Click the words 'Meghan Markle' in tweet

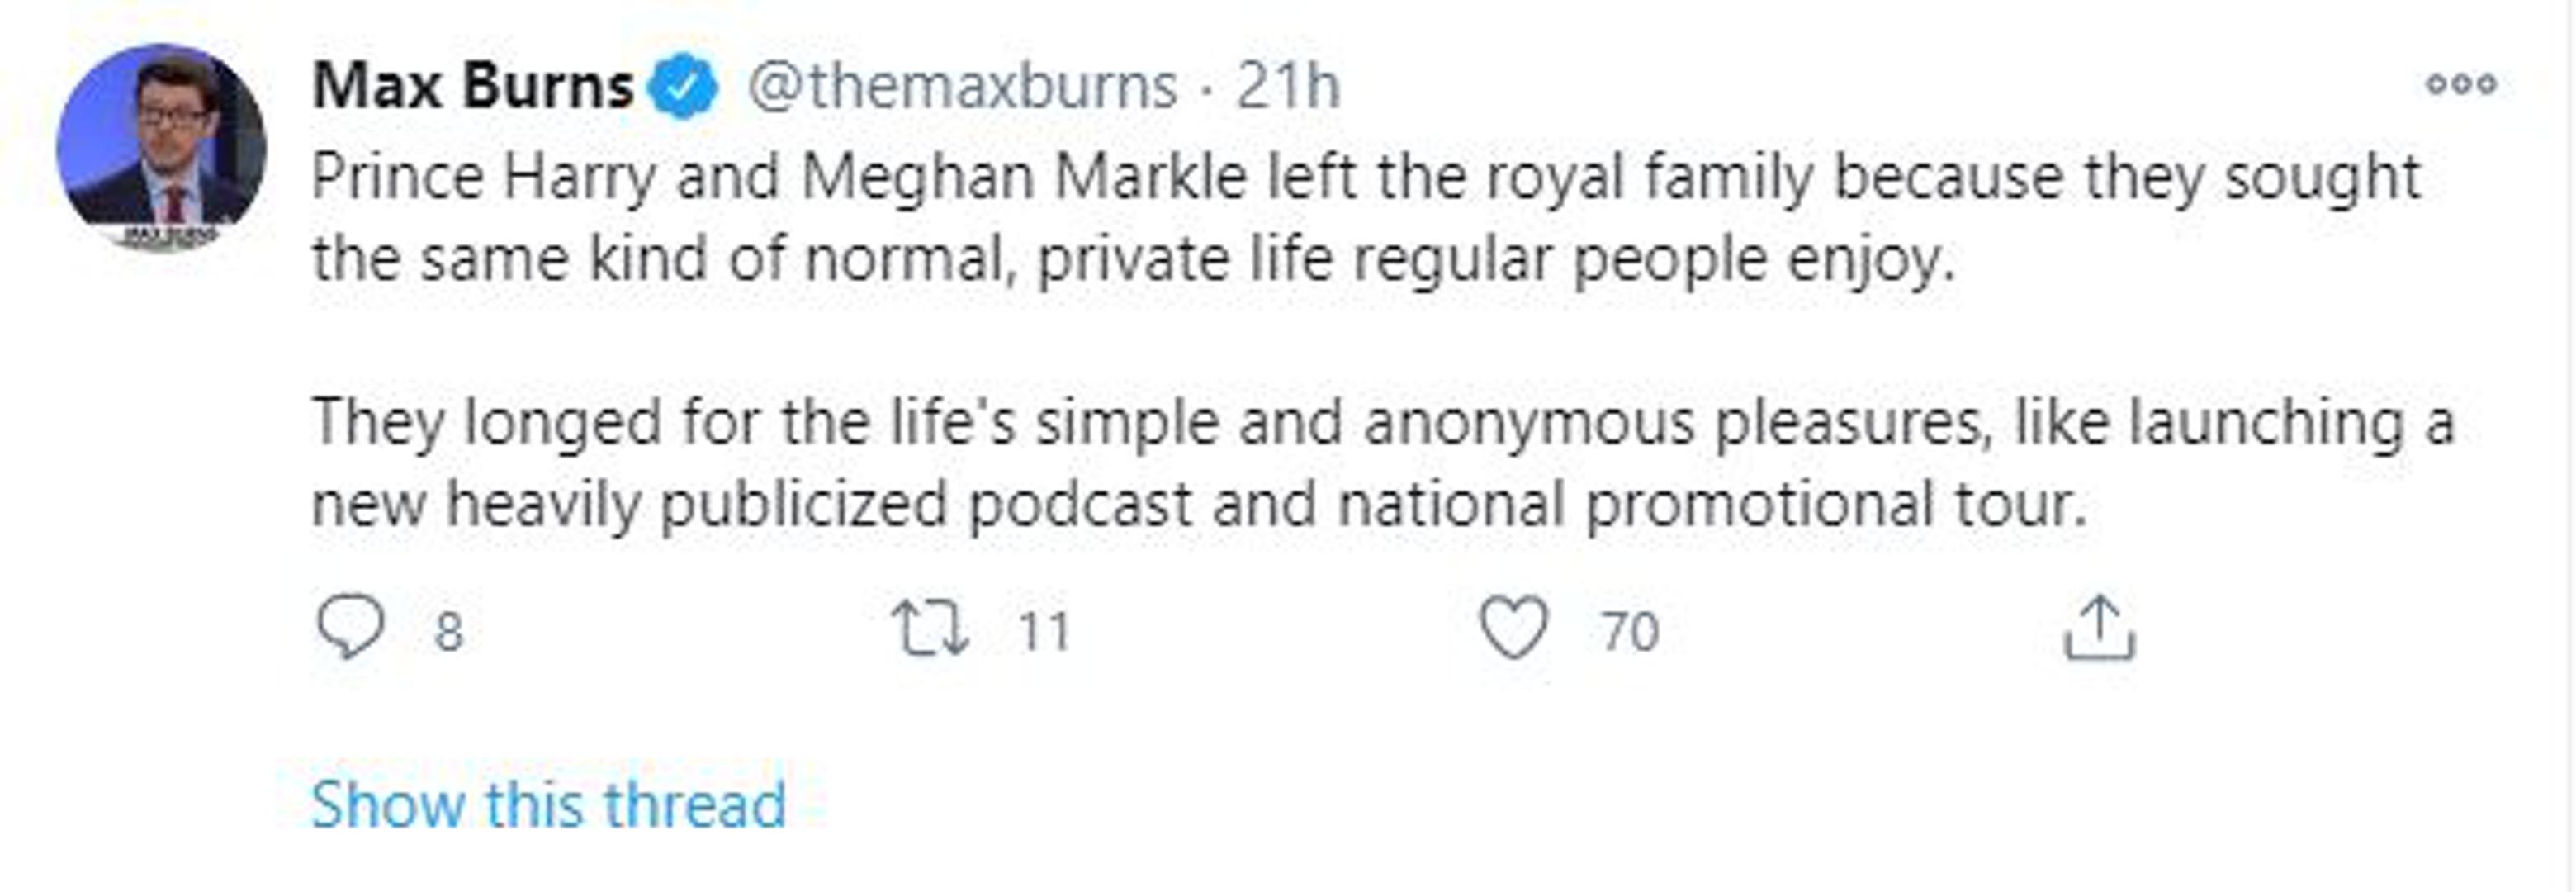(1024, 178)
